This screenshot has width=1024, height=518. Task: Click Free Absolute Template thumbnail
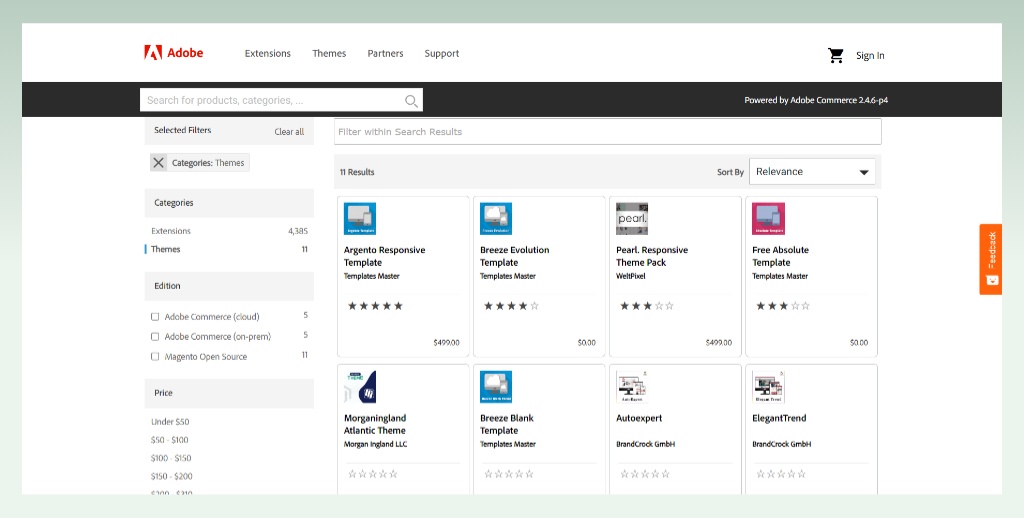click(x=768, y=219)
